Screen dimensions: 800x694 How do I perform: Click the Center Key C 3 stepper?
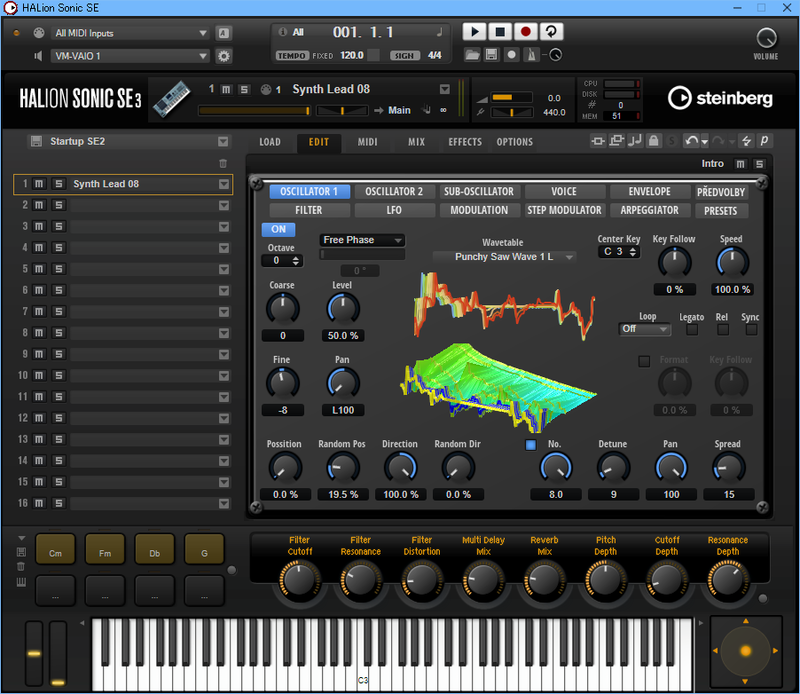619,252
